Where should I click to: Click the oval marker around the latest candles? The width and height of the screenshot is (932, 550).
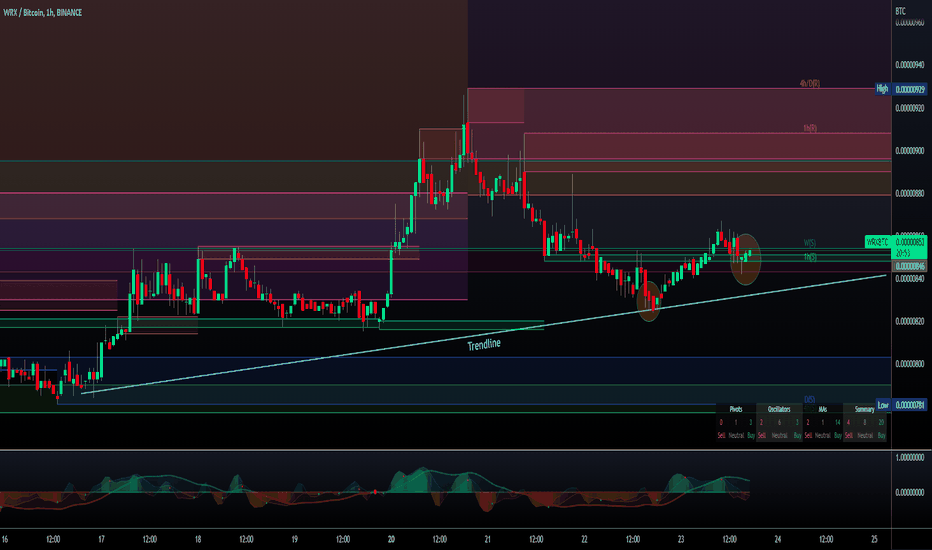[745, 259]
